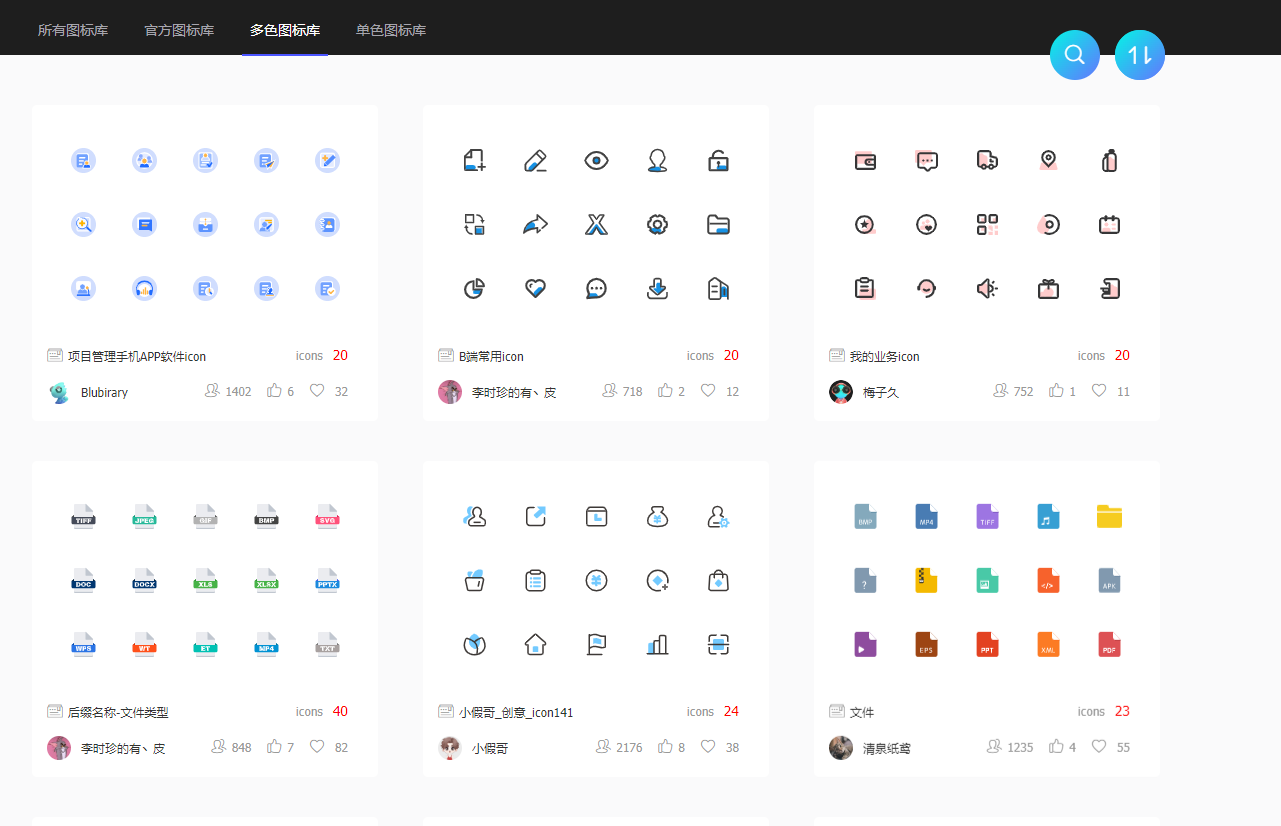
Task: Click the round search button
Action: (1075, 54)
